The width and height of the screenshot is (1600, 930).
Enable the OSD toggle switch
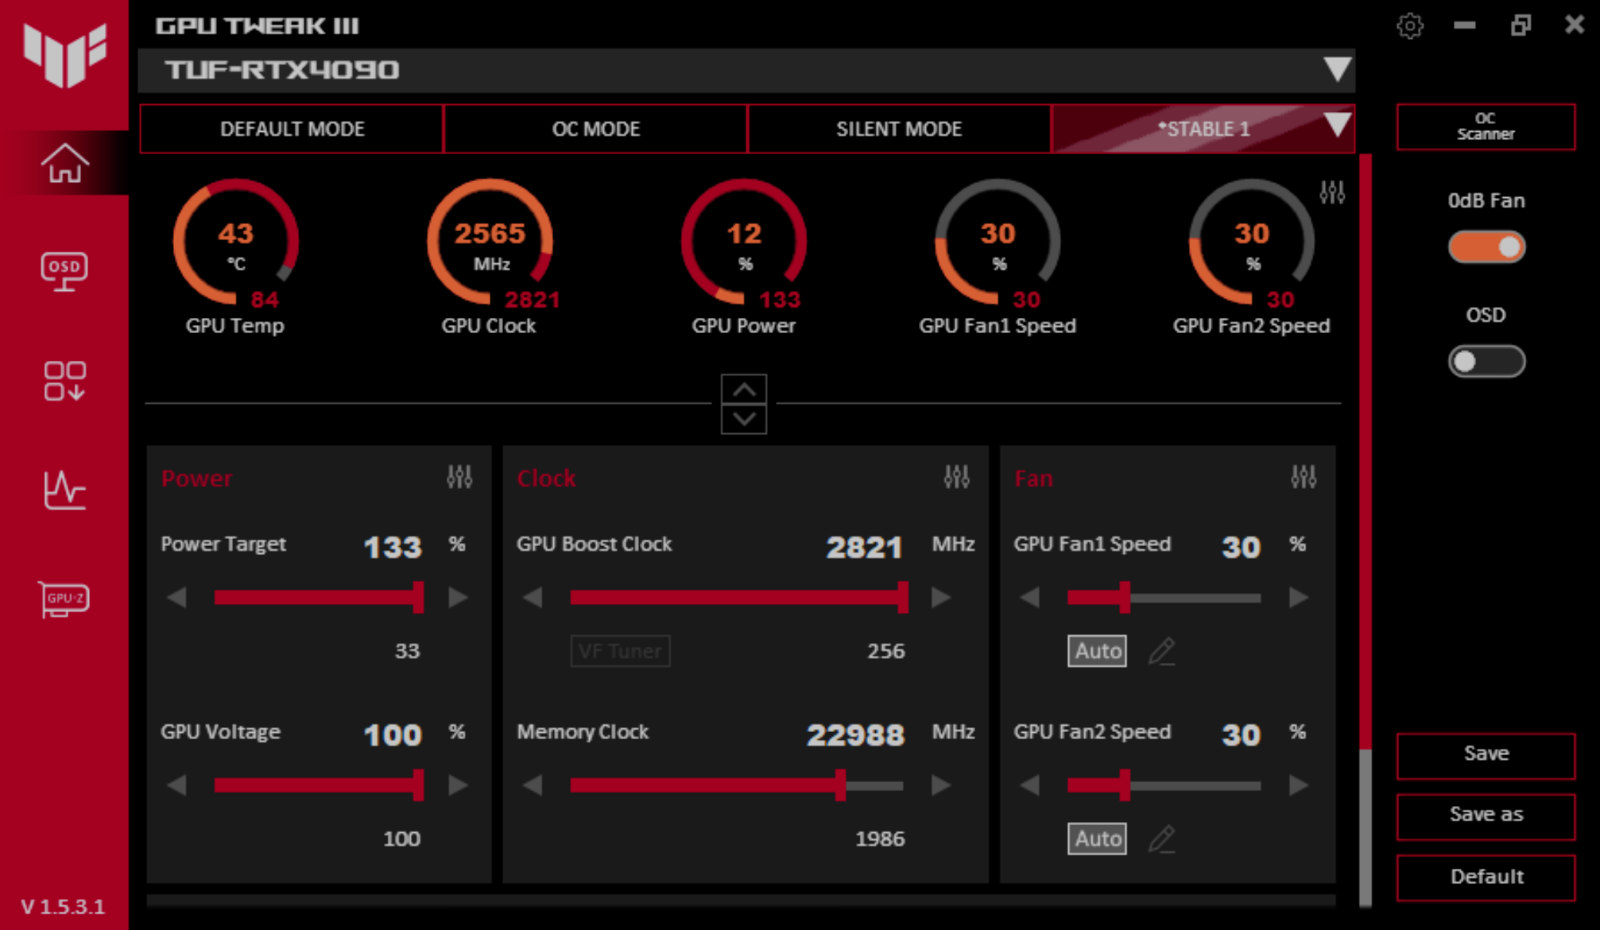(x=1486, y=361)
